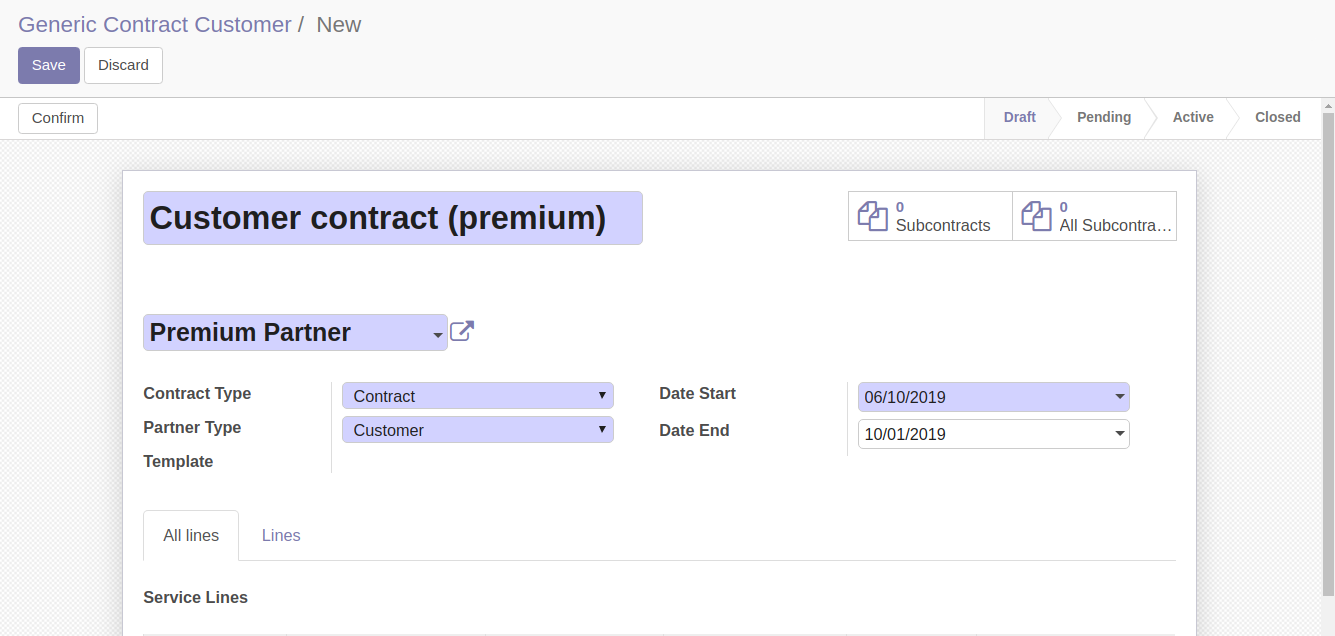Switch to the Lines tab

281,535
